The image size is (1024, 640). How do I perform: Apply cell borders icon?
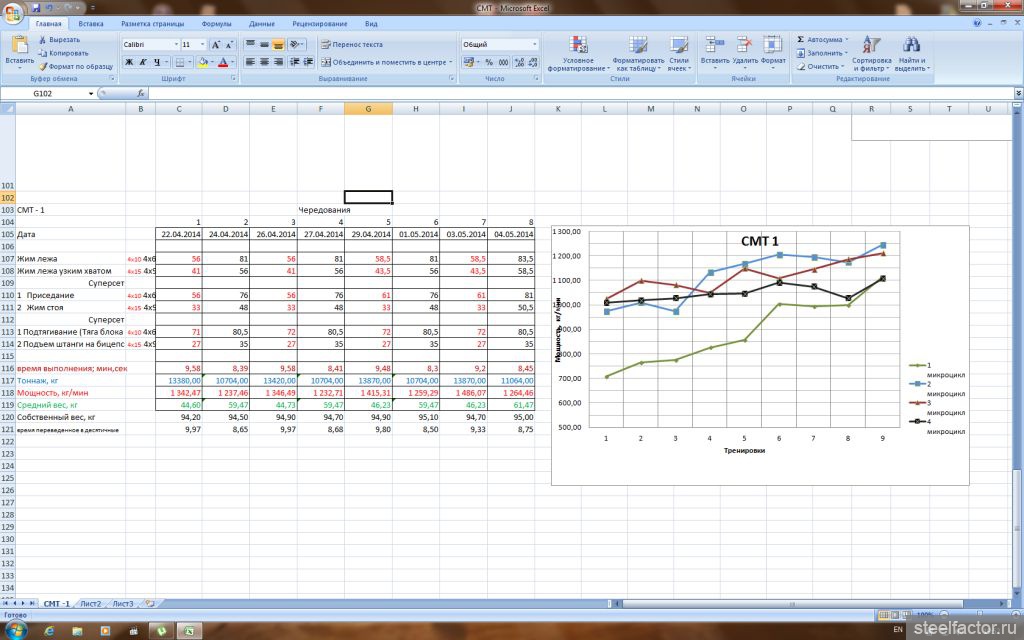pos(180,62)
